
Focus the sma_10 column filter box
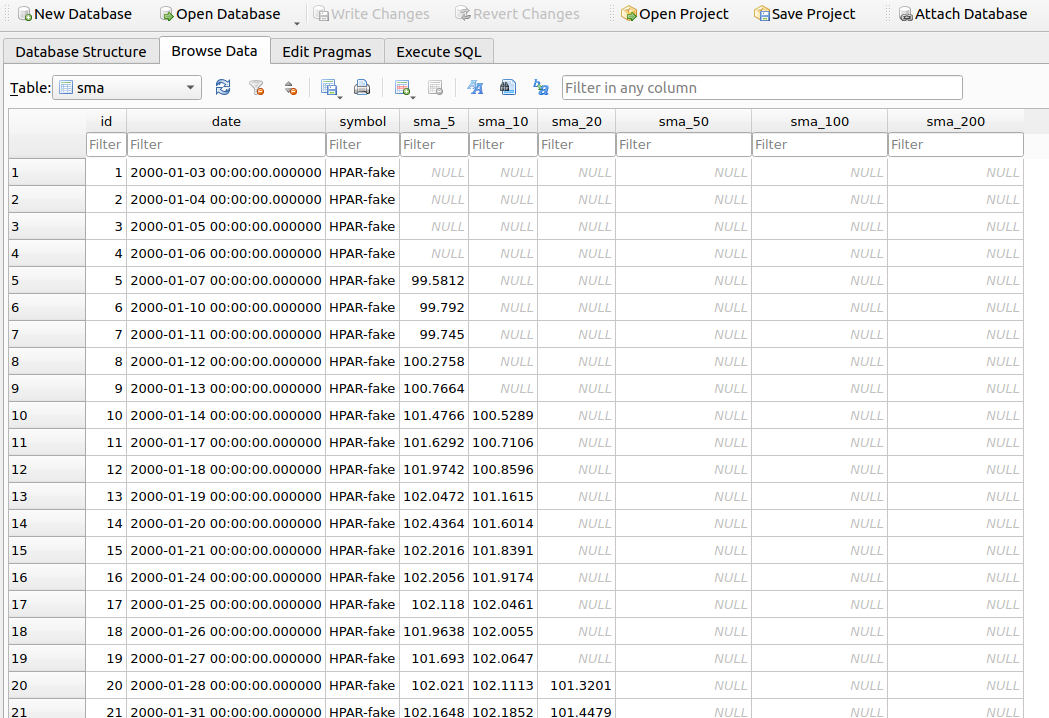tap(503, 145)
